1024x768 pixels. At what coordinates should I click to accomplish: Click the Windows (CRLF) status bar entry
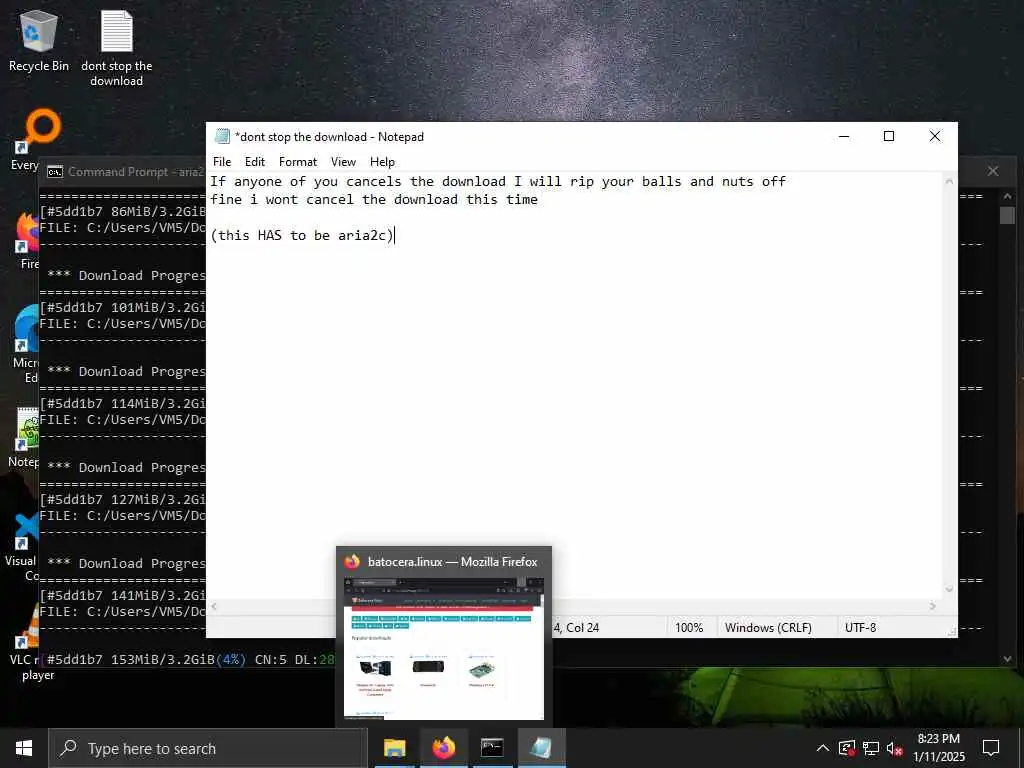click(768, 628)
